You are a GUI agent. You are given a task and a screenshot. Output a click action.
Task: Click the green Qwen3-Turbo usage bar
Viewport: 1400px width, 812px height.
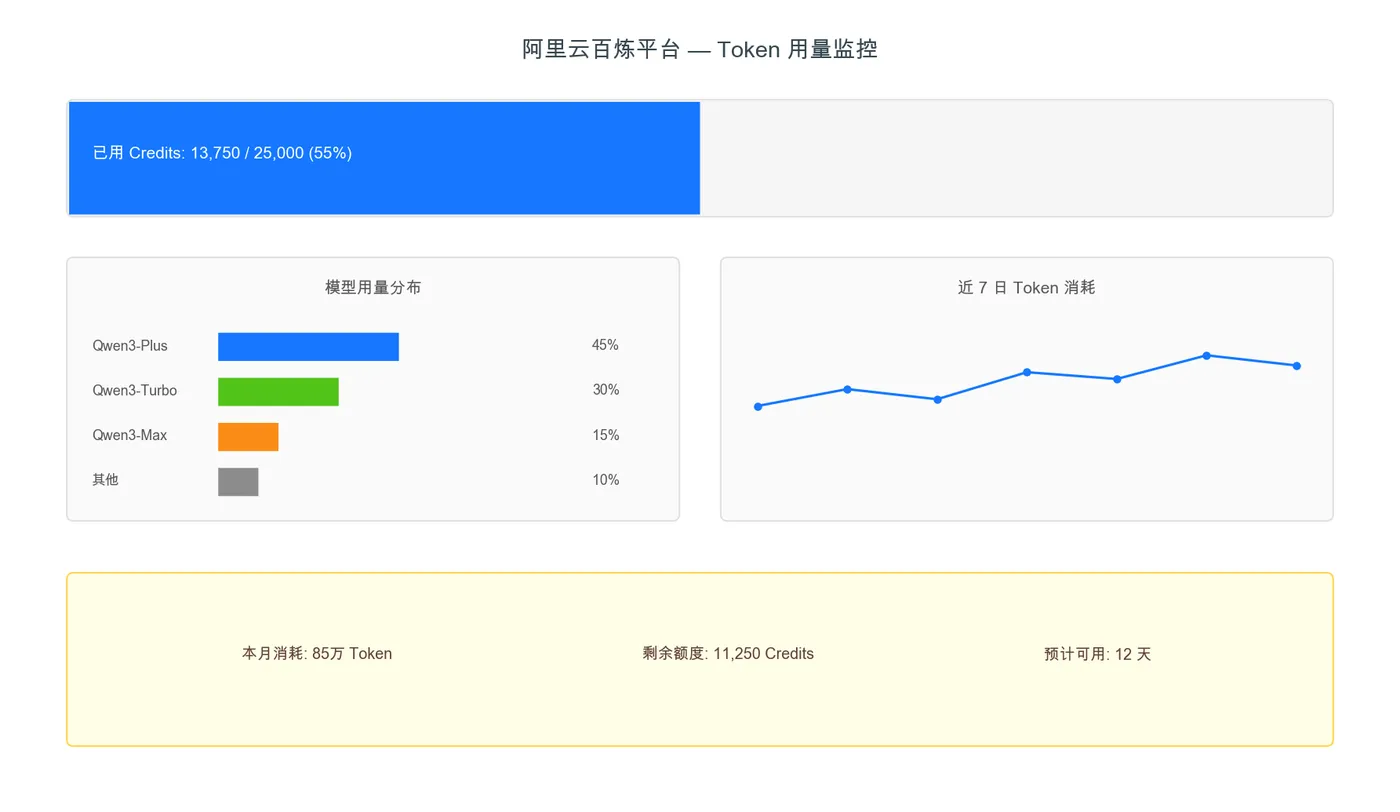[278, 391]
